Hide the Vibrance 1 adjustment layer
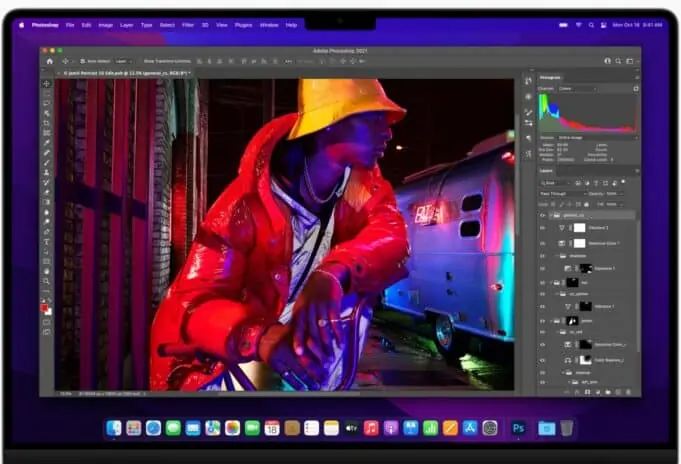The height and width of the screenshot is (464, 681). pos(542,307)
